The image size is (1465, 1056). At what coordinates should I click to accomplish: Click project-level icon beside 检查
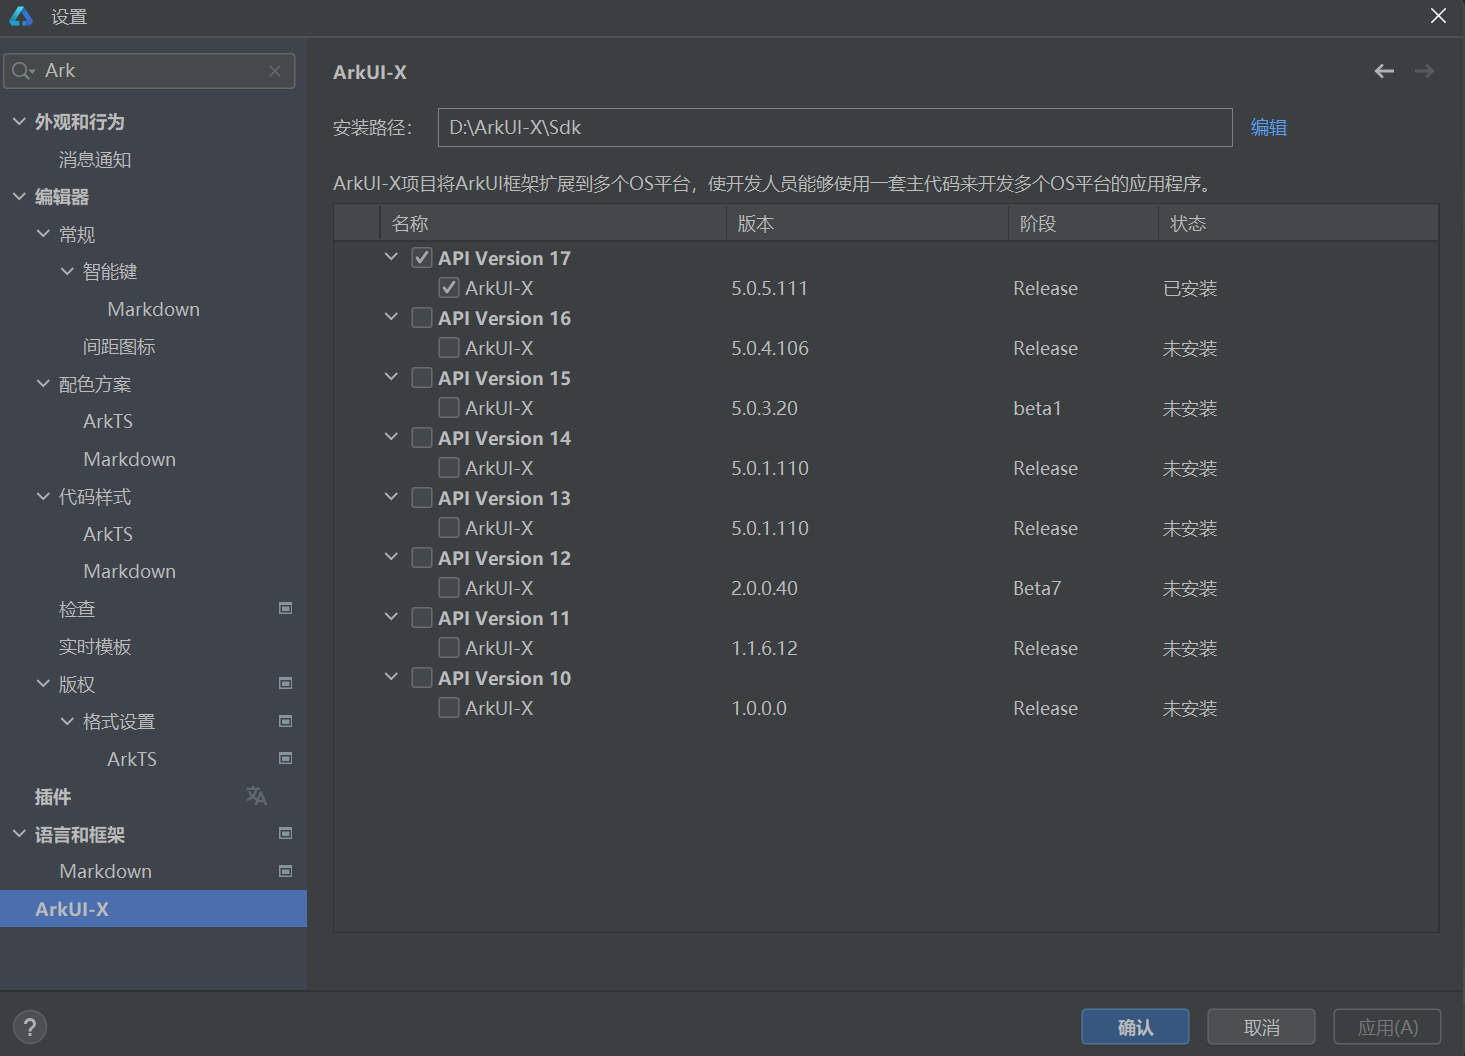285,608
